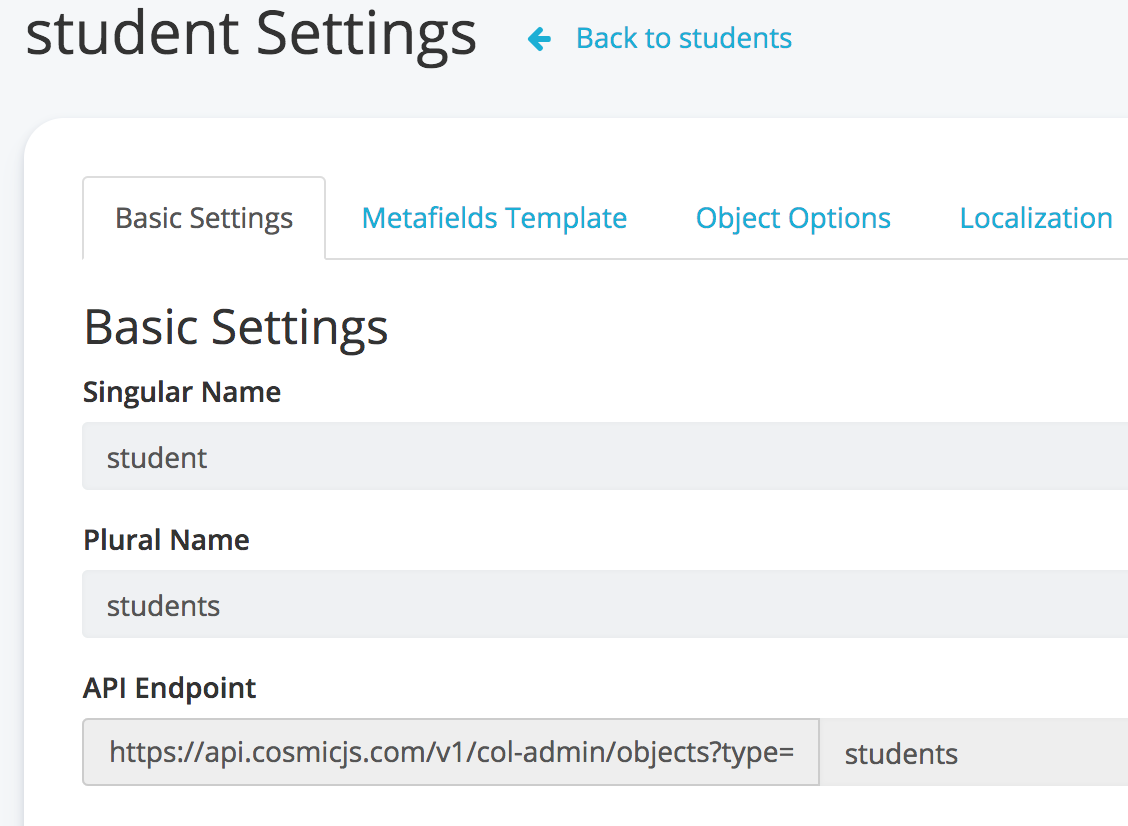This screenshot has height=826, width=1128.
Task: Click the API Endpoint label
Action: [169, 688]
